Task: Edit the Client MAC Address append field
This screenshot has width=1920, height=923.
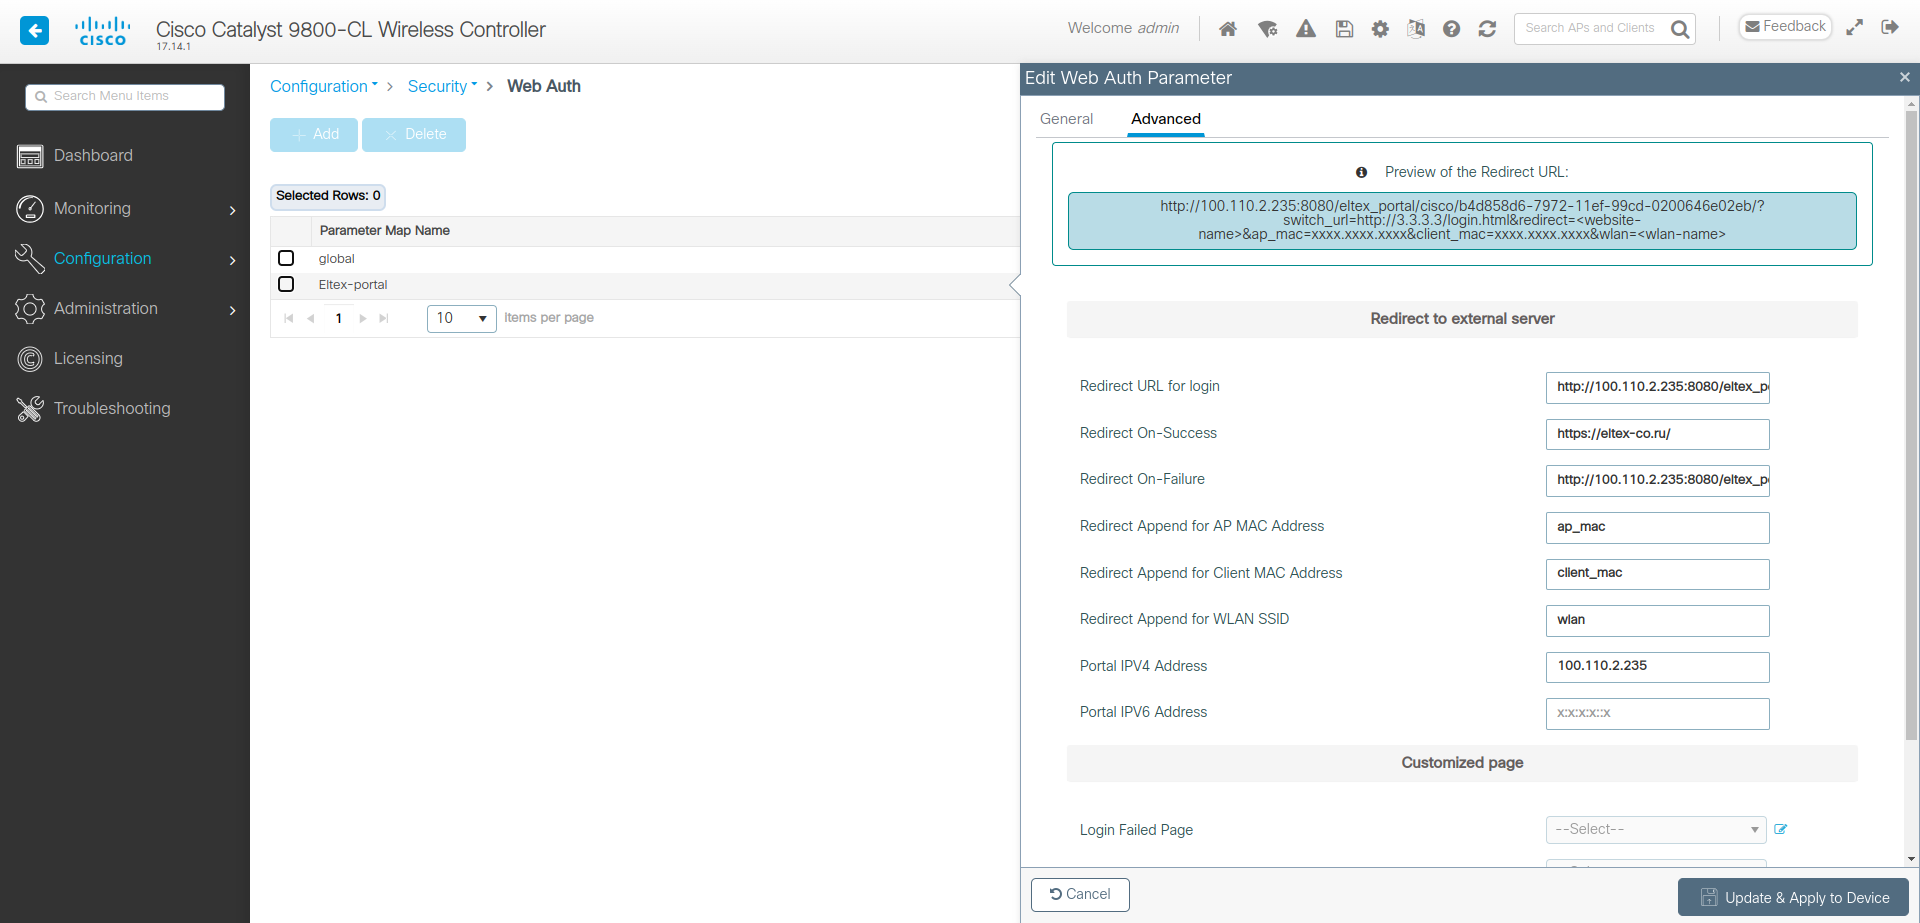Action: point(1657,573)
